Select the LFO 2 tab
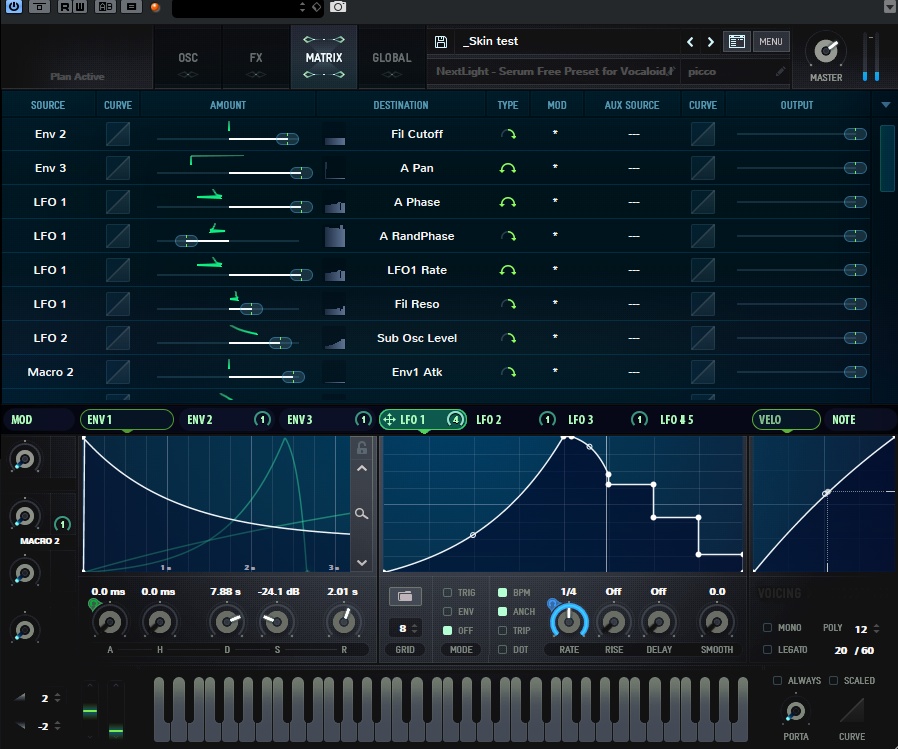The image size is (898, 749). (x=488, y=420)
